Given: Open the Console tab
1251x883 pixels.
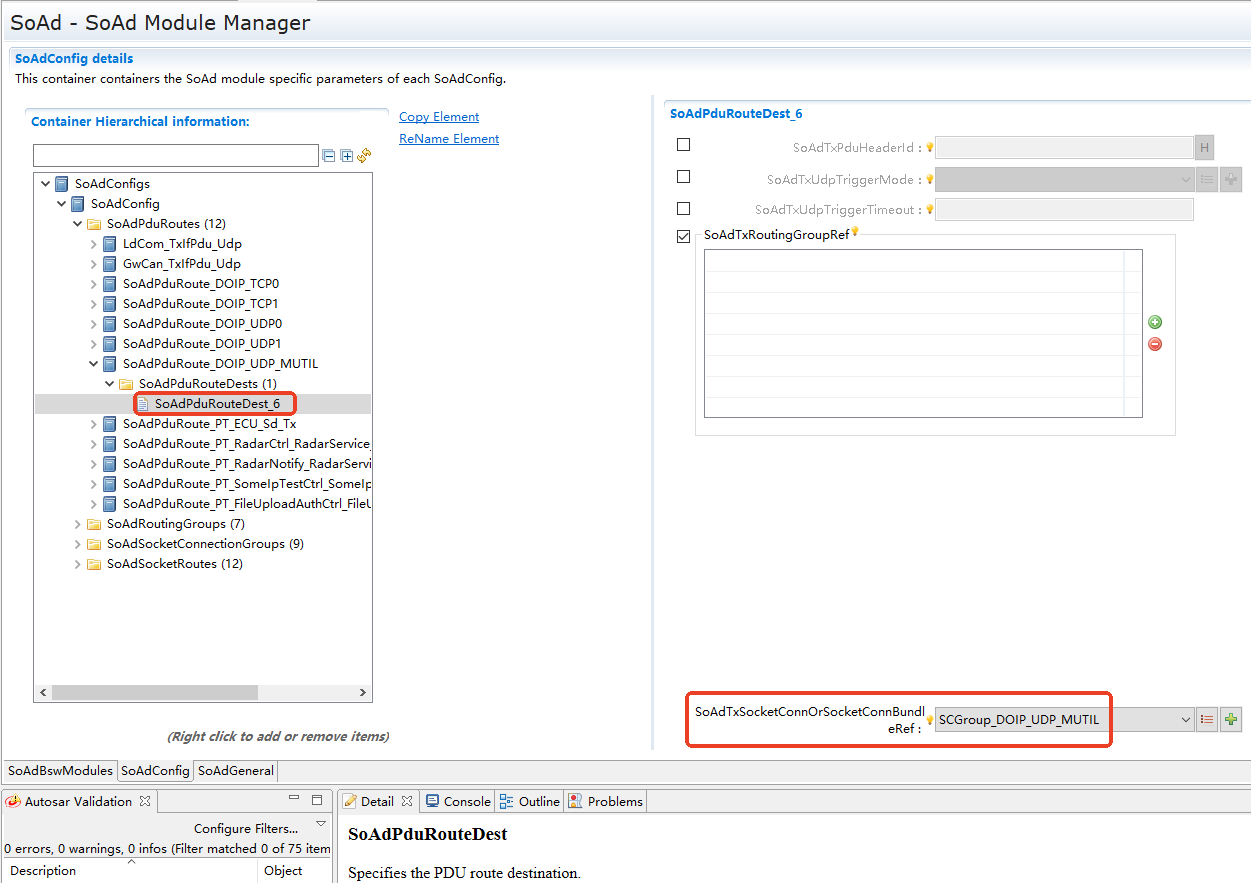Looking at the screenshot, I should click(459, 801).
